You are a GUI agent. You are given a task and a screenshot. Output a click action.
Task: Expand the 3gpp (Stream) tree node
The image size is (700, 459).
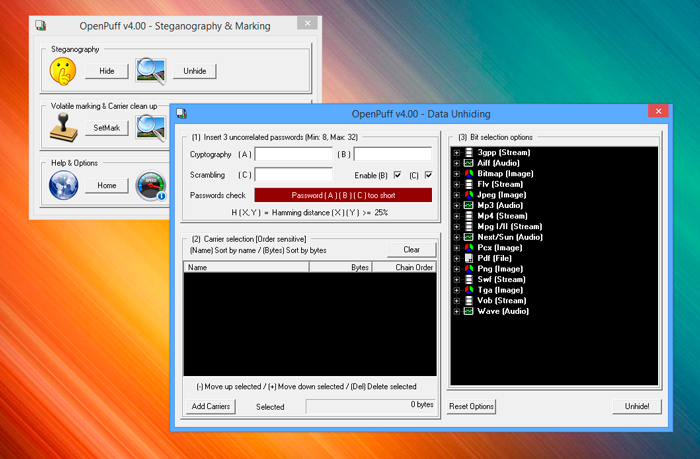pos(457,153)
